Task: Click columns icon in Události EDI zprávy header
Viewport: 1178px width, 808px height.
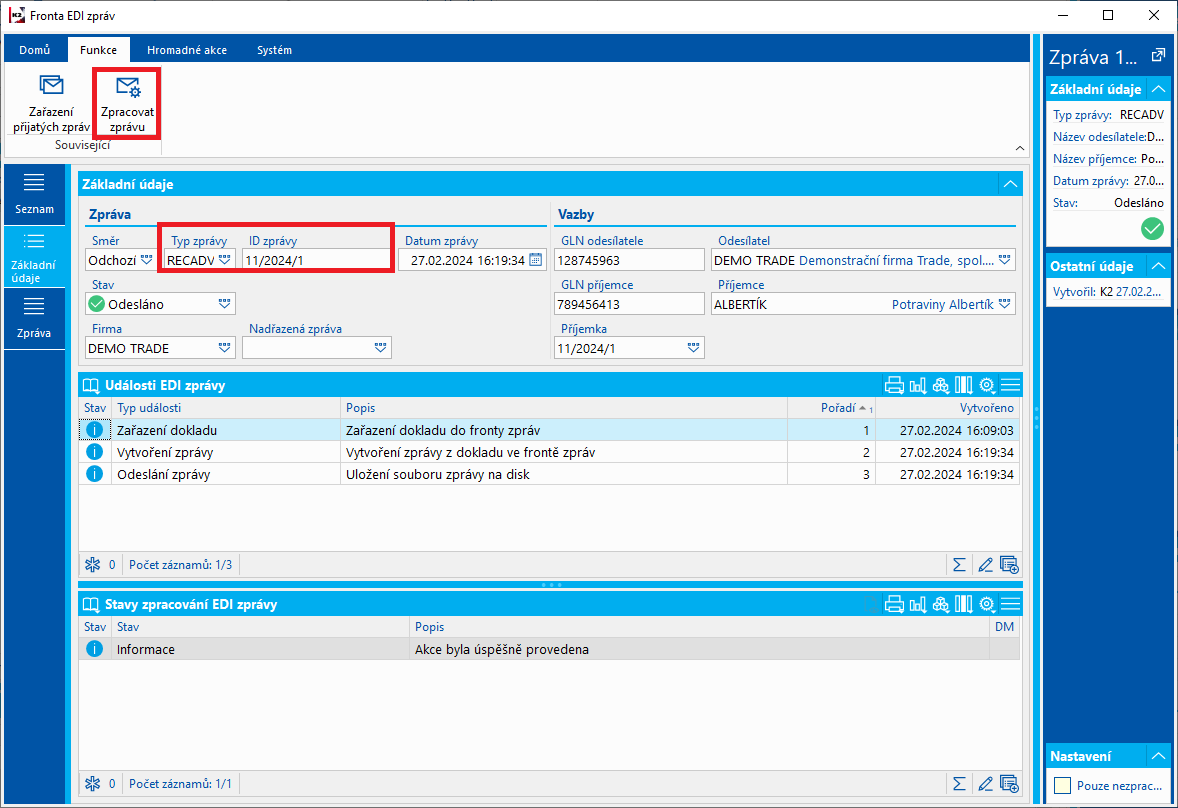Action: pyautogui.click(x=964, y=385)
